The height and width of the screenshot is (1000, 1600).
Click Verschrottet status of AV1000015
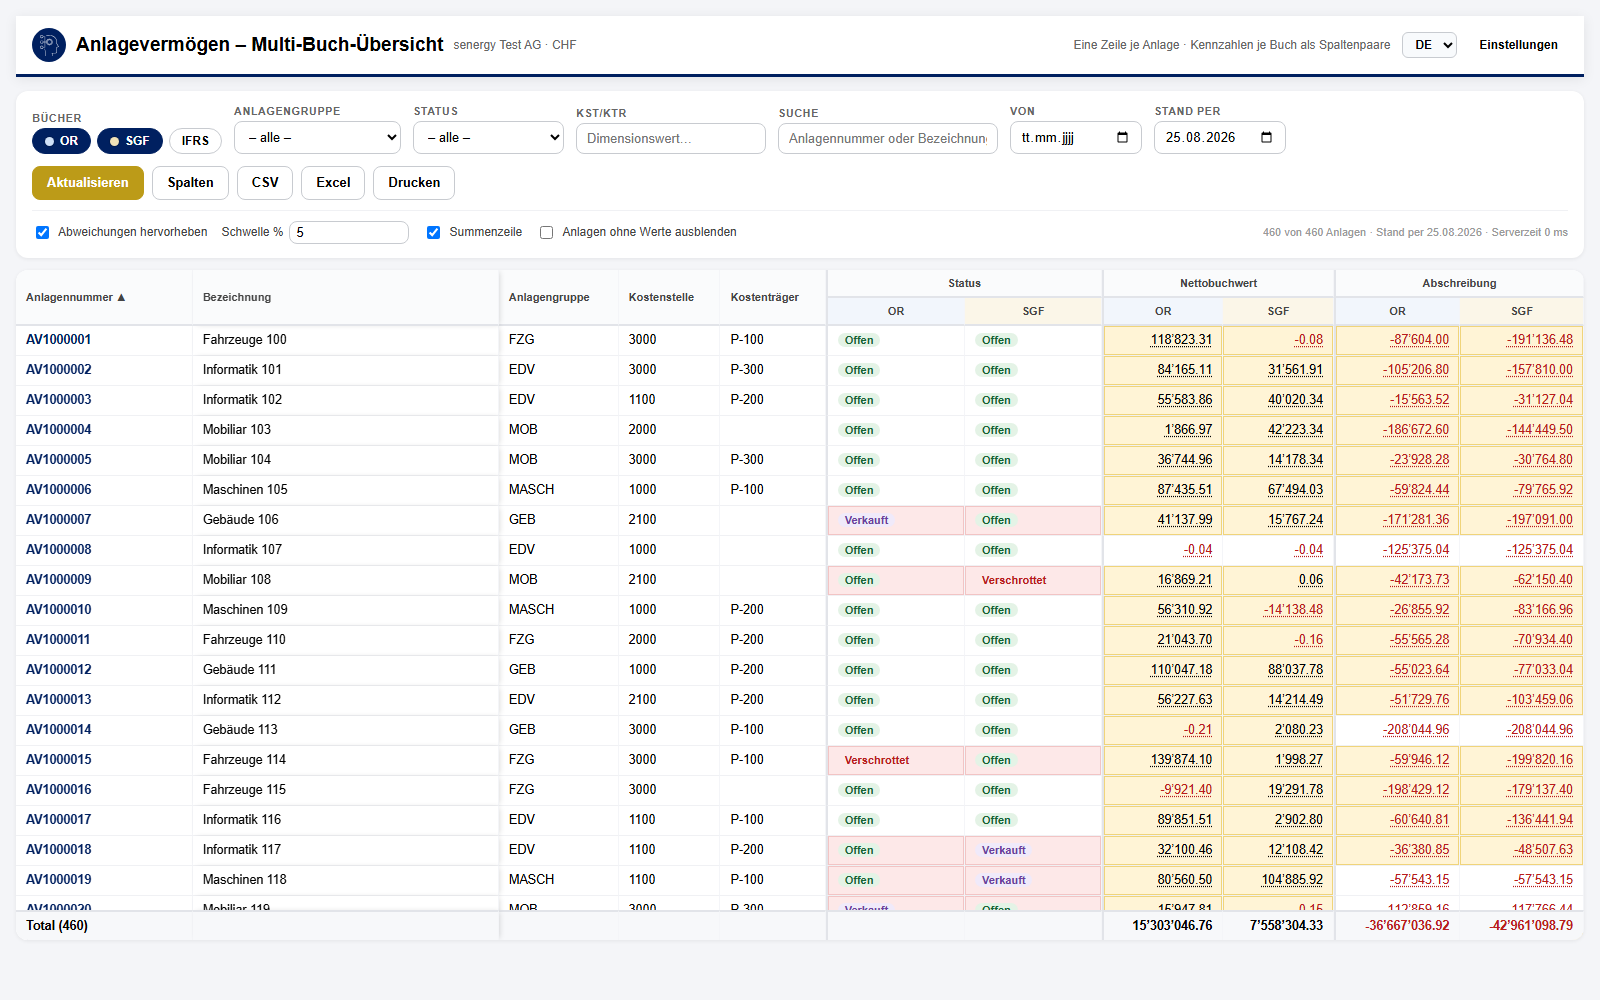877,760
